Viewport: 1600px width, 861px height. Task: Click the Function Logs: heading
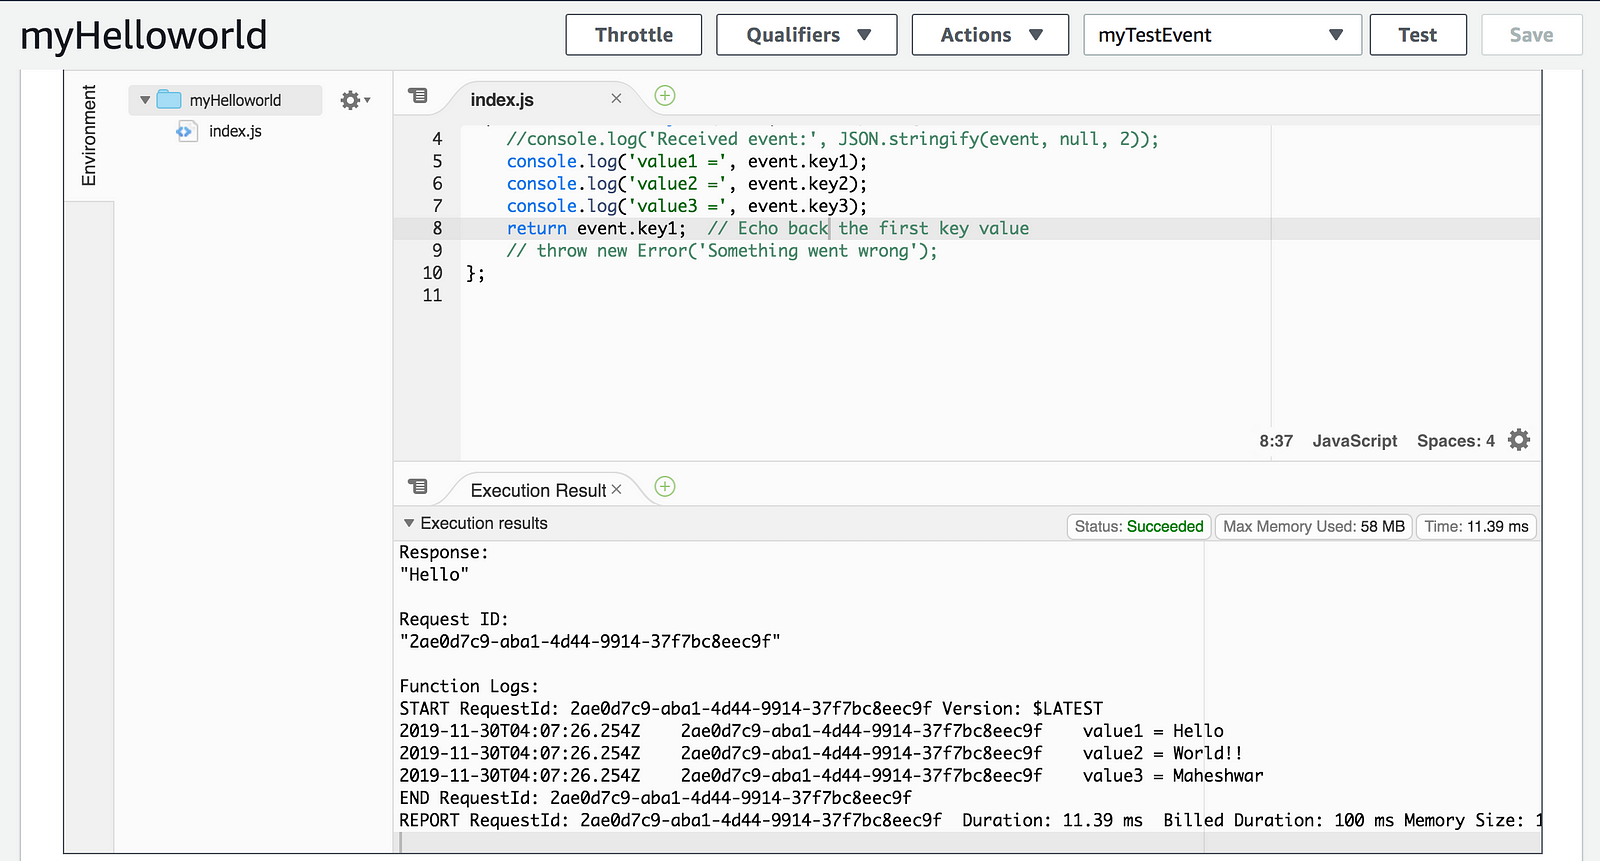tap(469, 686)
